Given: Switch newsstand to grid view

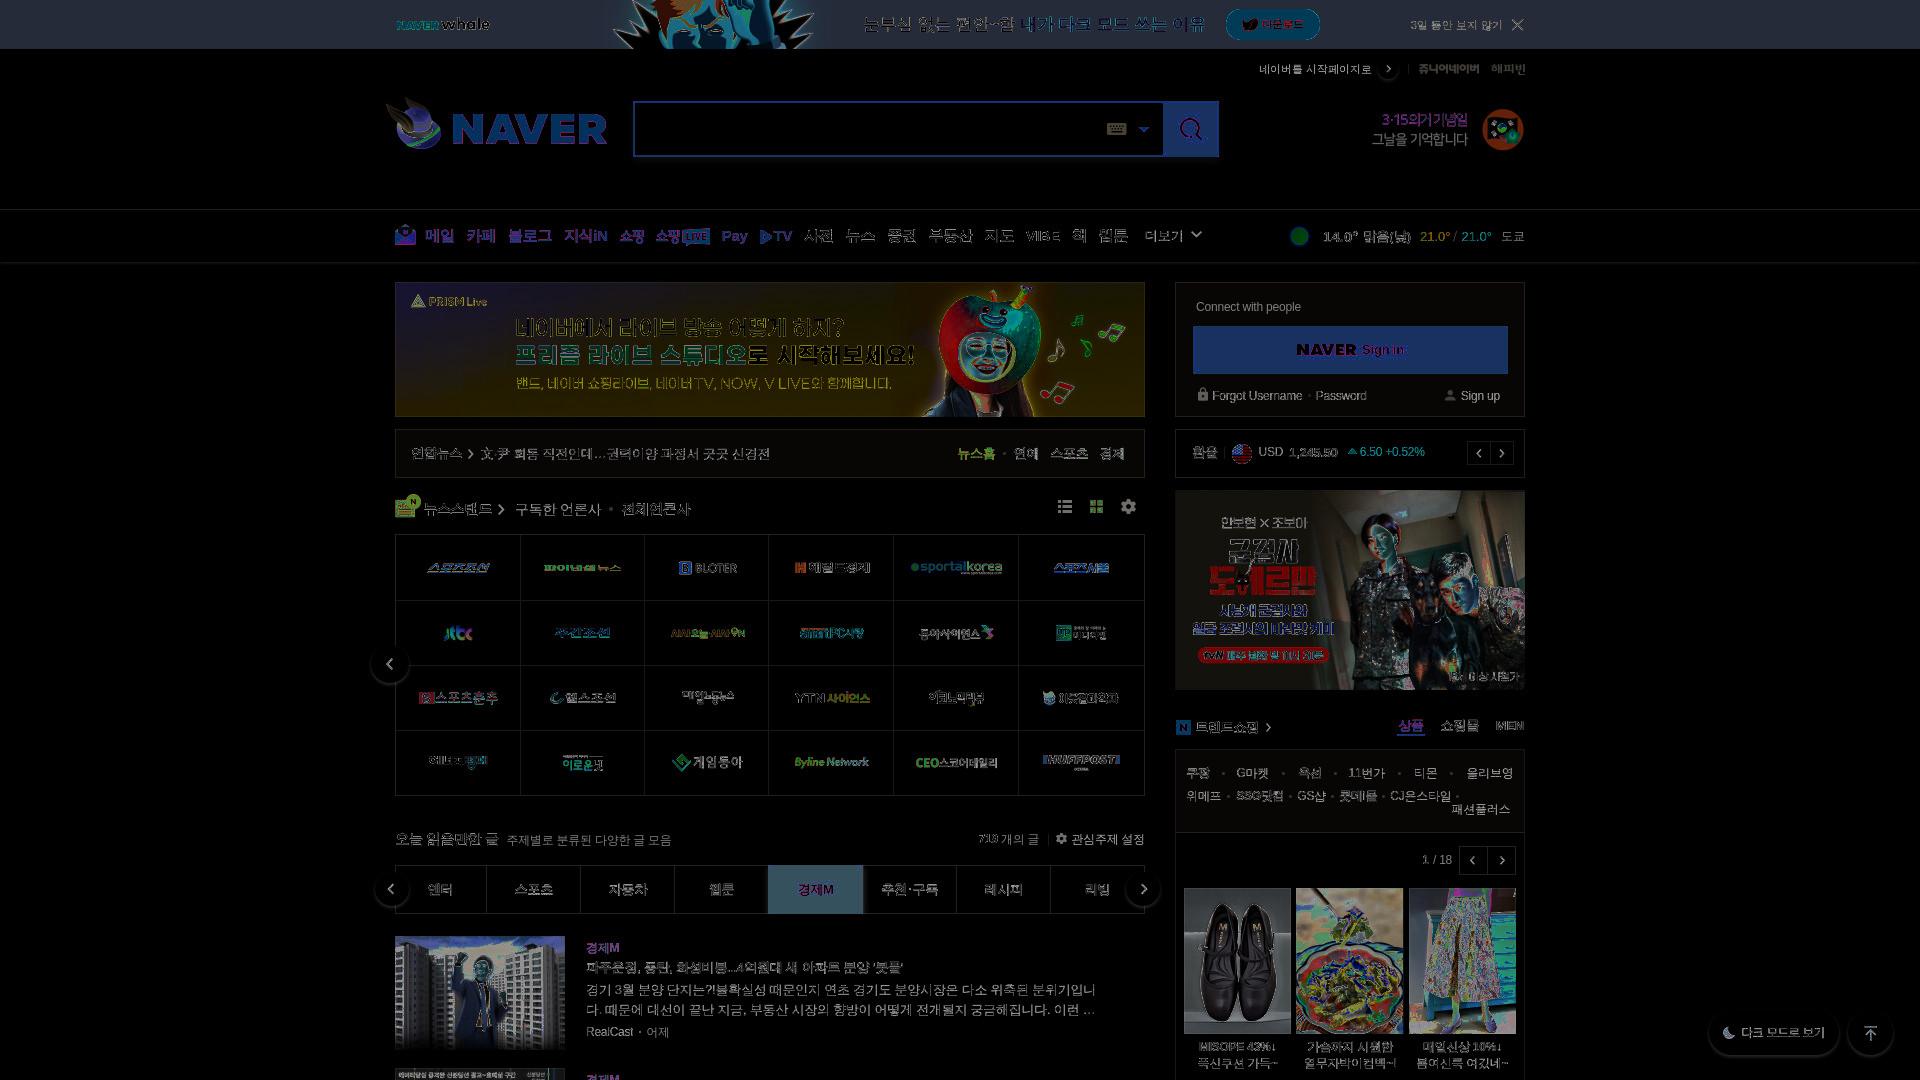Looking at the screenshot, I should [1096, 507].
